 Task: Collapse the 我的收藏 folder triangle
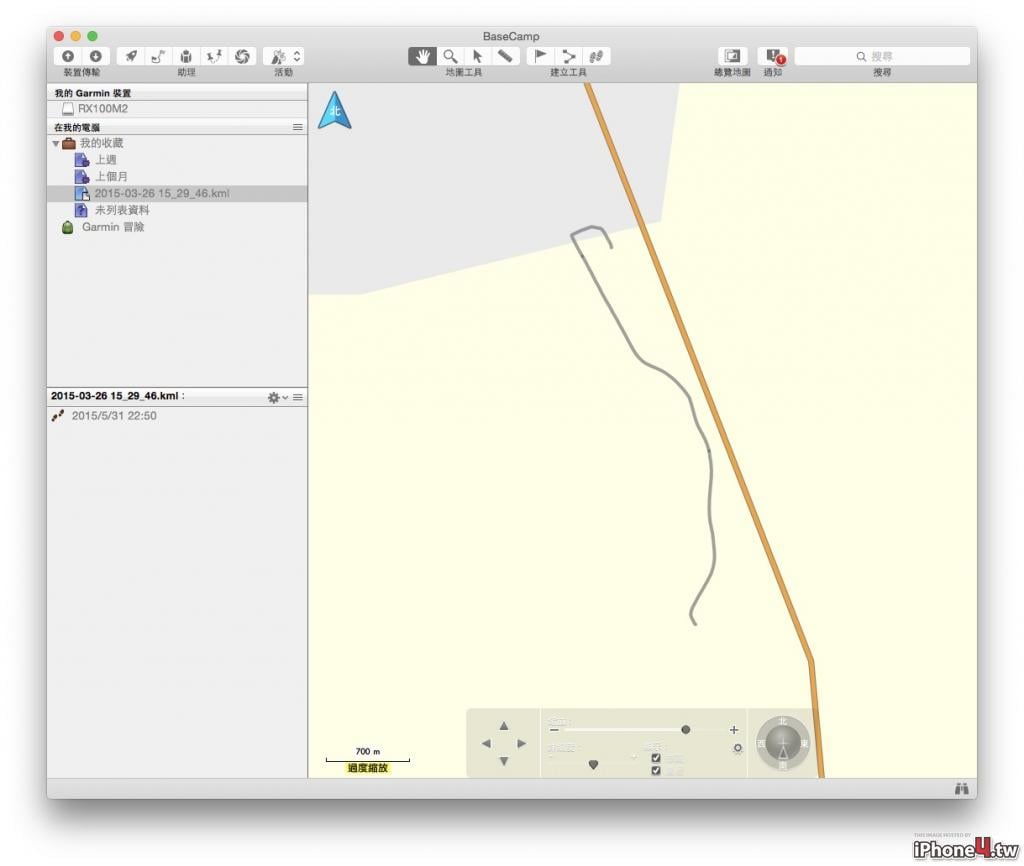(56, 144)
